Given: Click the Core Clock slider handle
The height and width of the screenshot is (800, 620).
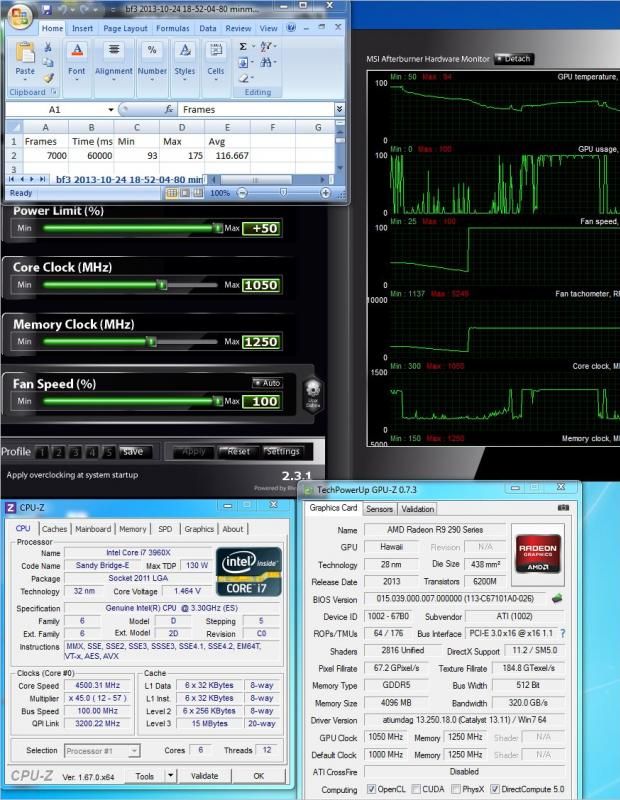Looking at the screenshot, I should 162,285.
